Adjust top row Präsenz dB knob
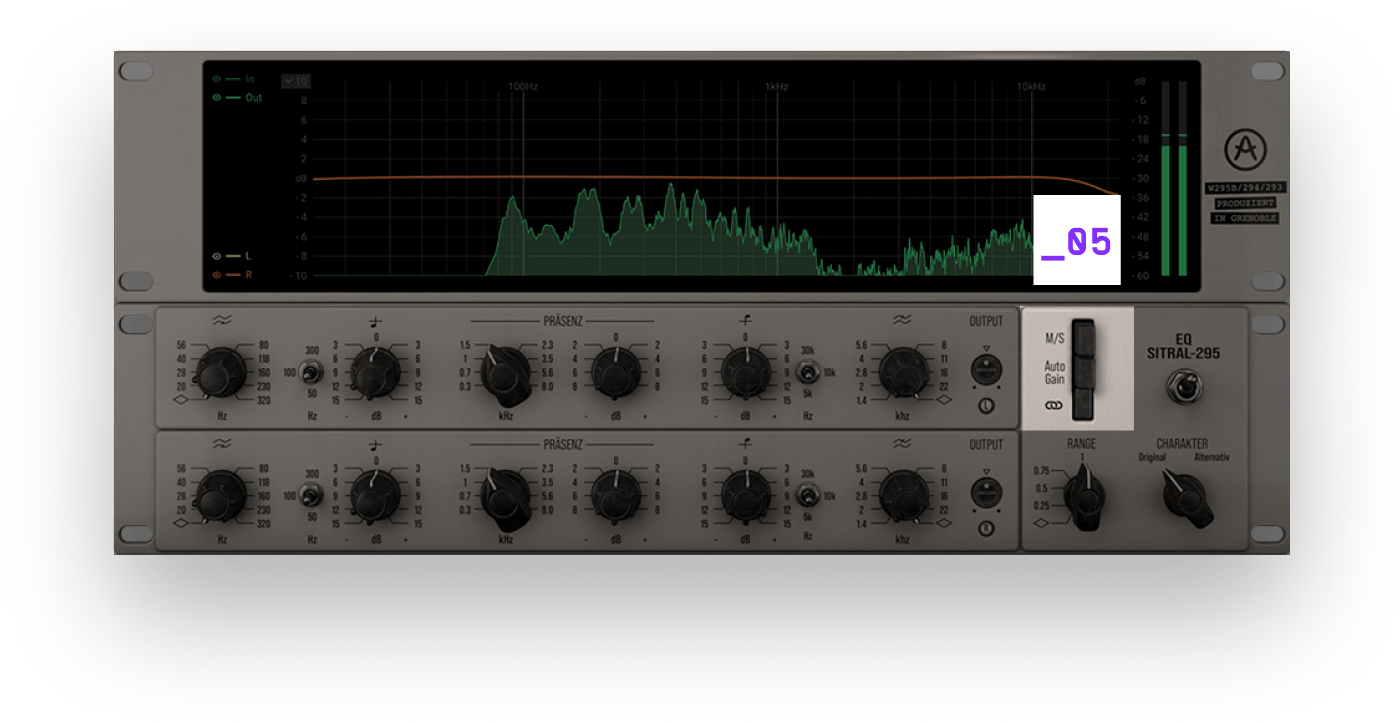Screen dimensions: 1400x723 tap(616, 373)
